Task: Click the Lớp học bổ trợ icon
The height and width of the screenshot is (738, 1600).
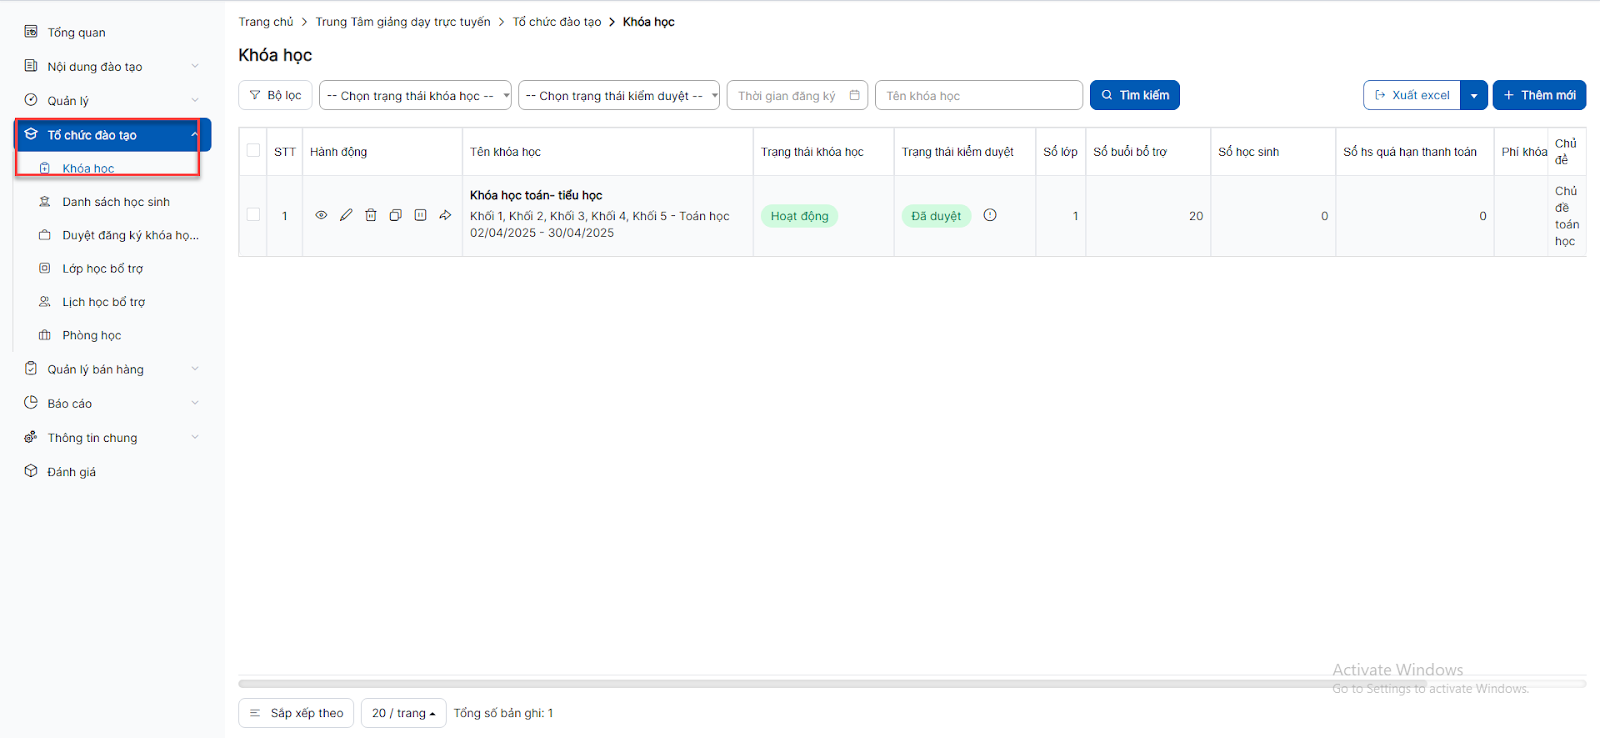Action: point(45,268)
